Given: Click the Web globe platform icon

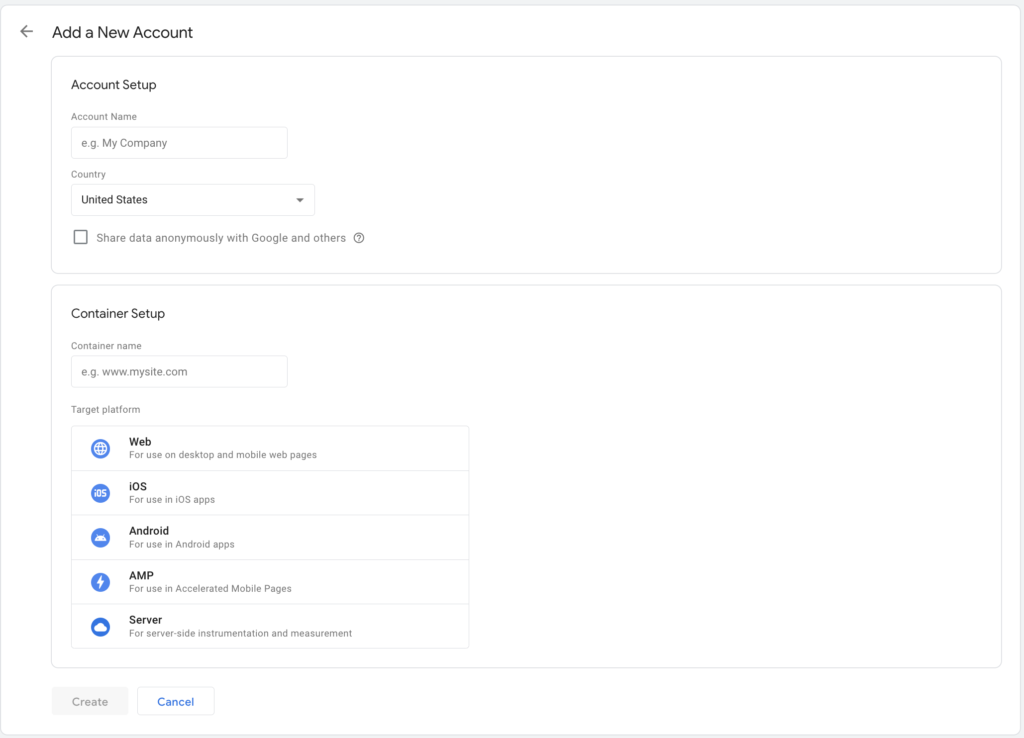Looking at the screenshot, I should [100, 448].
